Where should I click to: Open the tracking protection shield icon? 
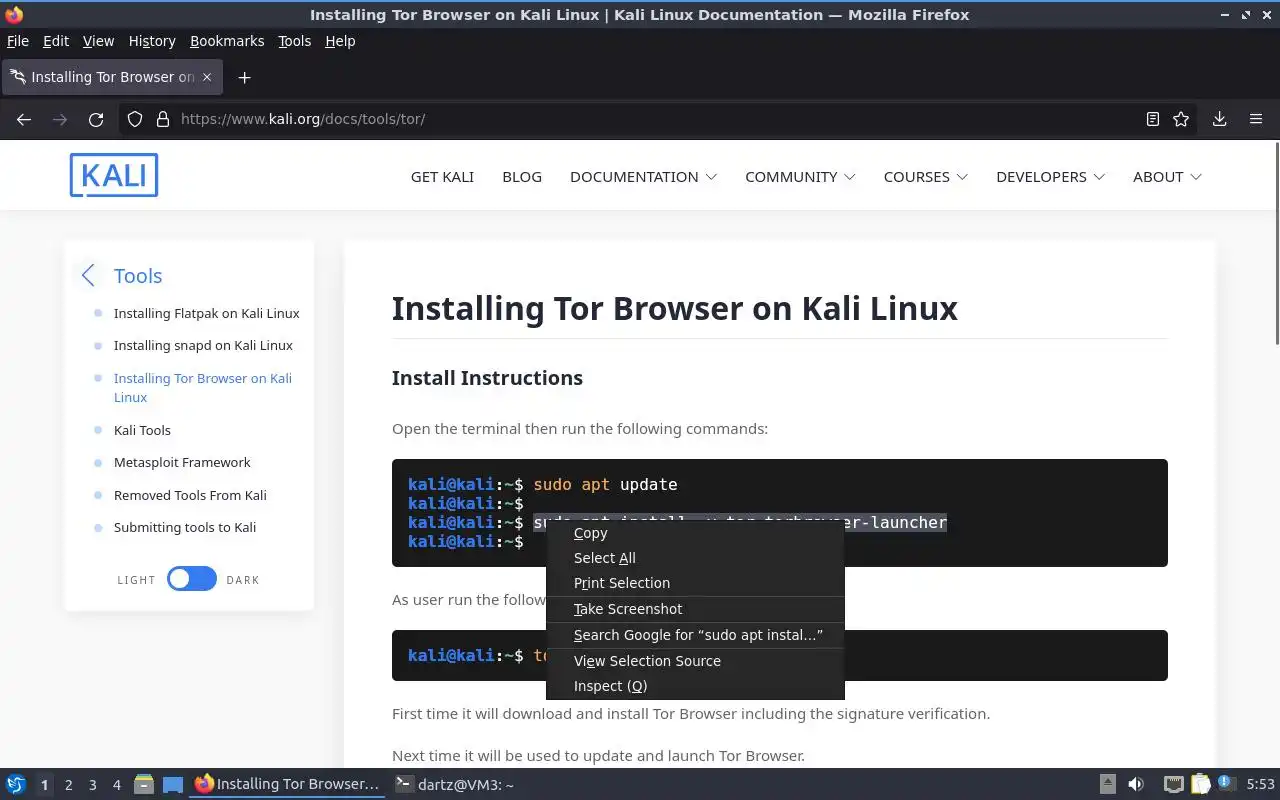[135, 119]
